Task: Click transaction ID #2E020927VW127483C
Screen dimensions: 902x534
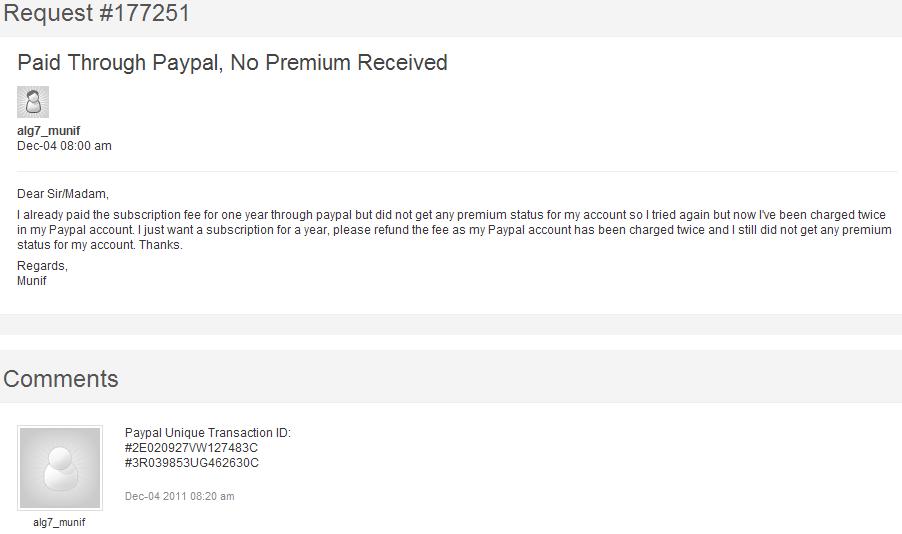Action: click(191, 448)
